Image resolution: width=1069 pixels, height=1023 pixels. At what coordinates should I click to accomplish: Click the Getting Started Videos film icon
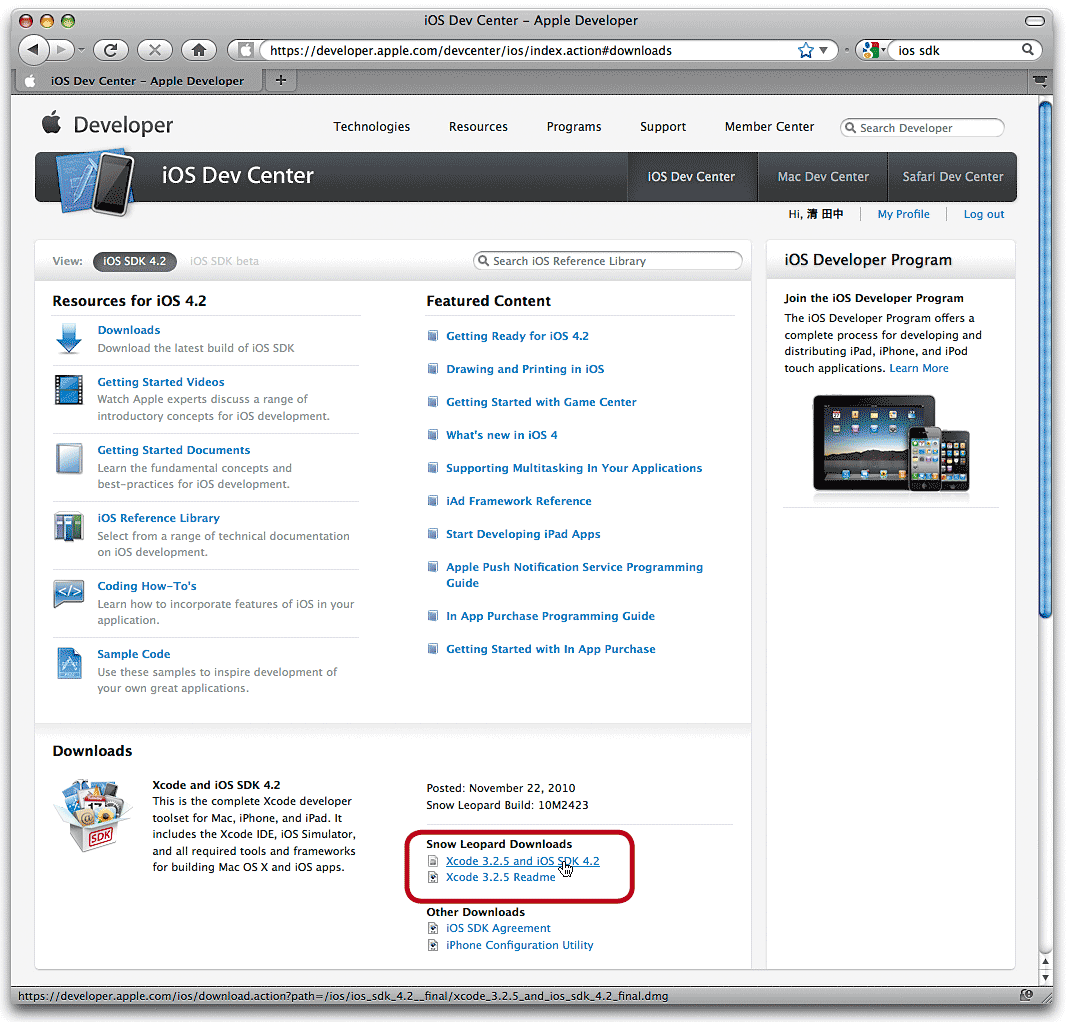(69, 390)
